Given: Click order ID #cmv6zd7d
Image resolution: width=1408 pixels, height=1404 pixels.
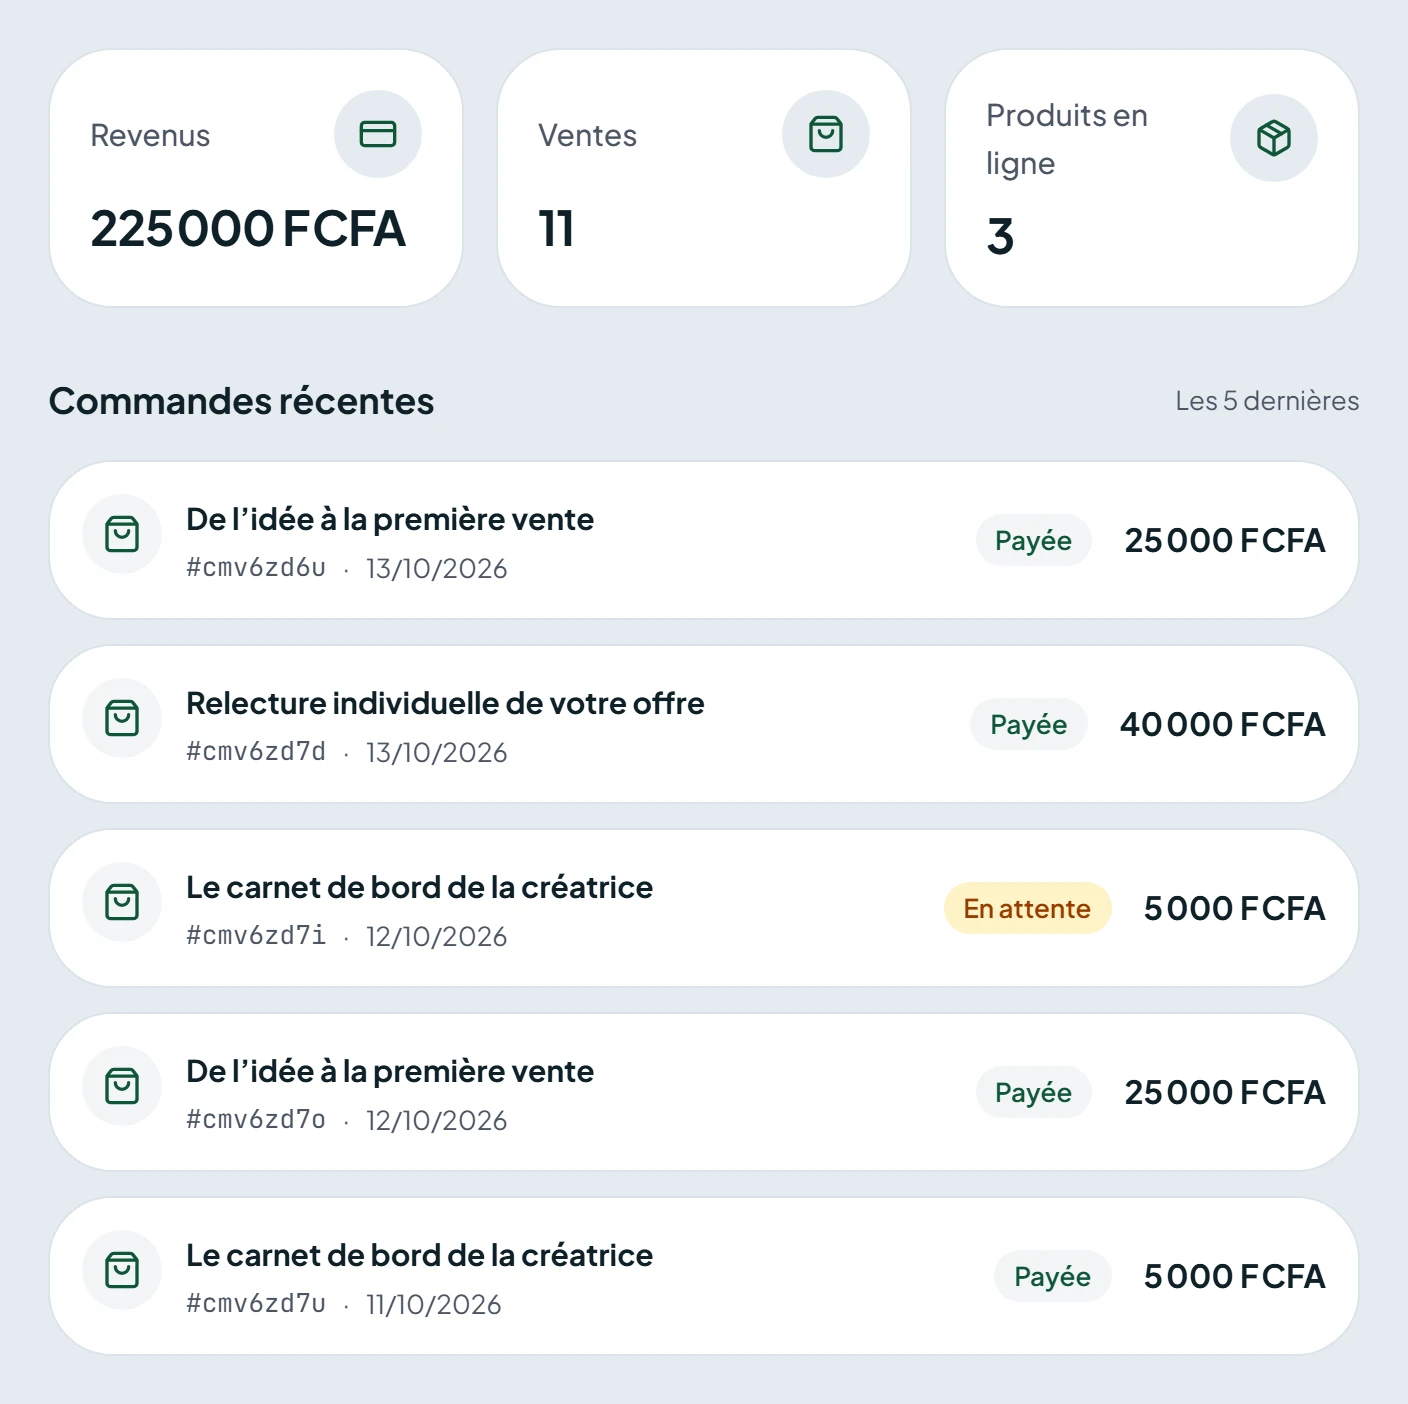Looking at the screenshot, I should [x=256, y=752].
